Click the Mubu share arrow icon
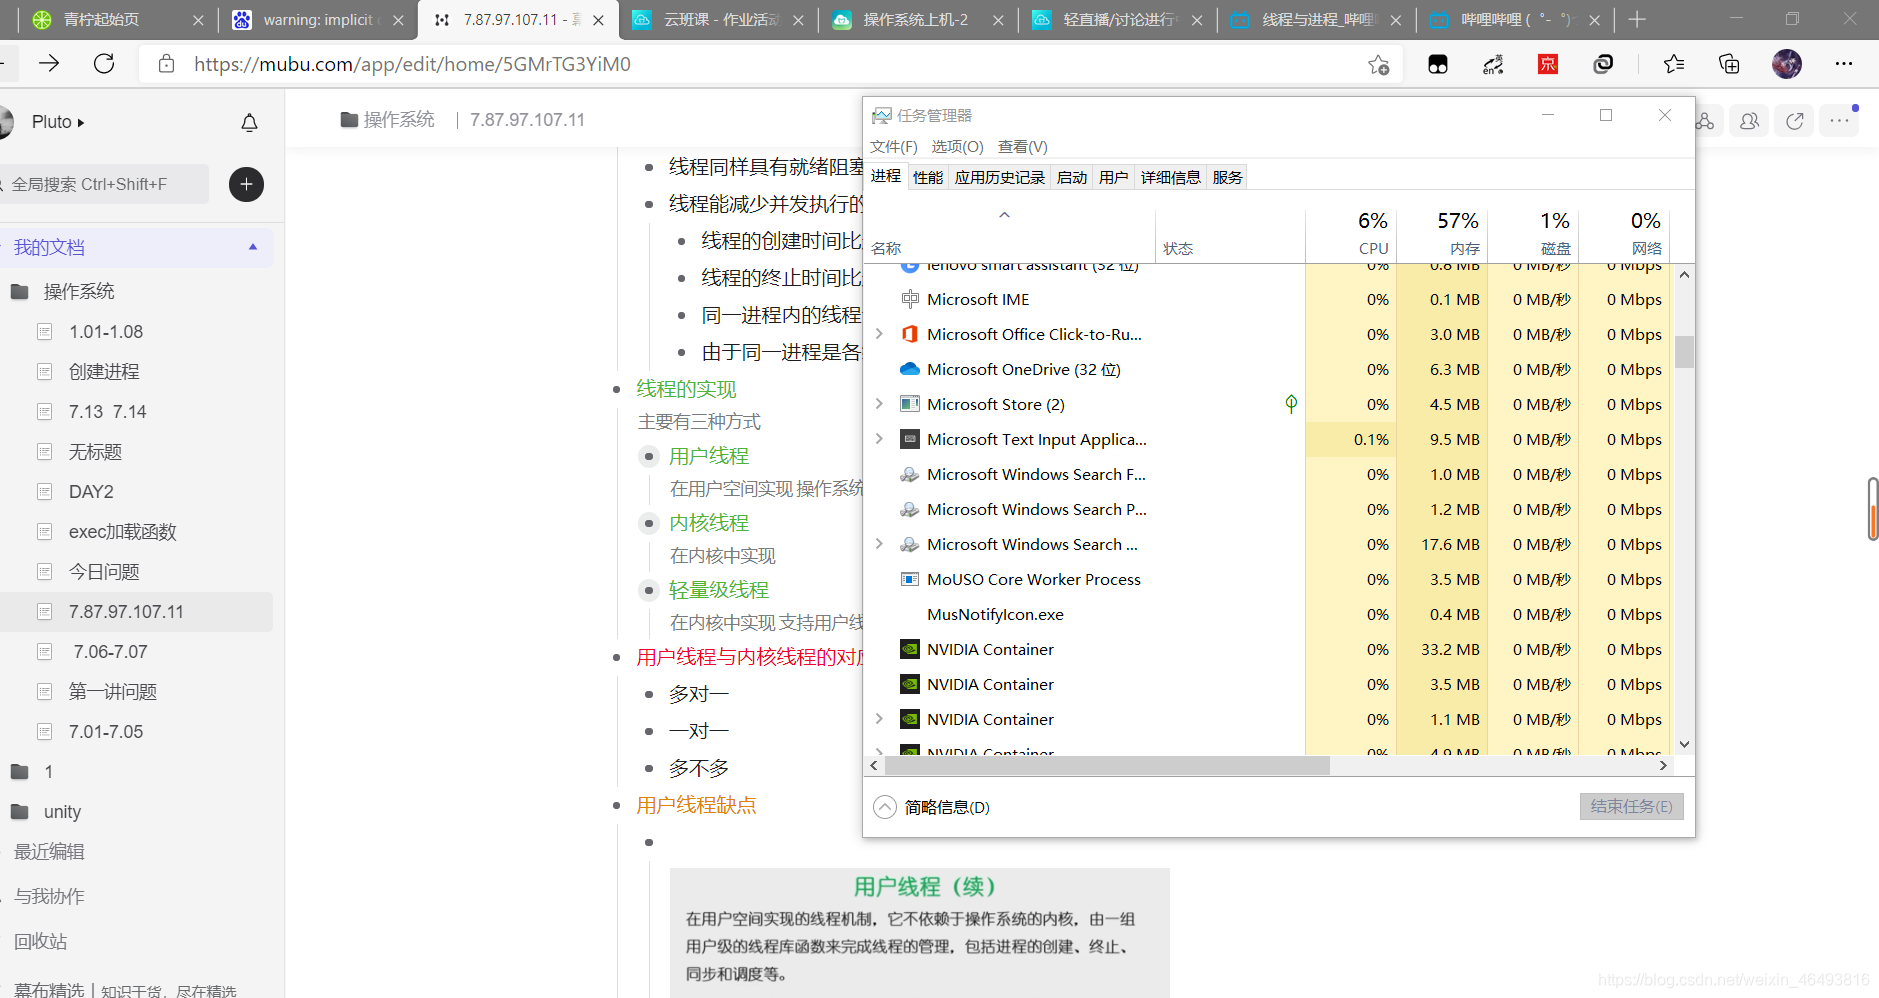 [x=1795, y=121]
